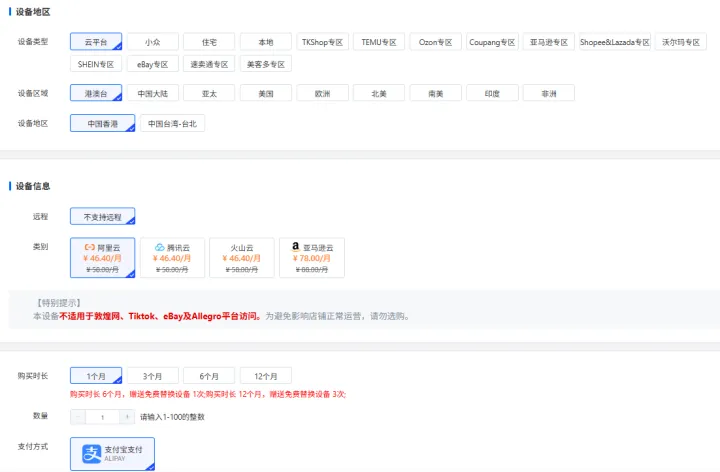Select 速卖通专区 option

(x=209, y=64)
